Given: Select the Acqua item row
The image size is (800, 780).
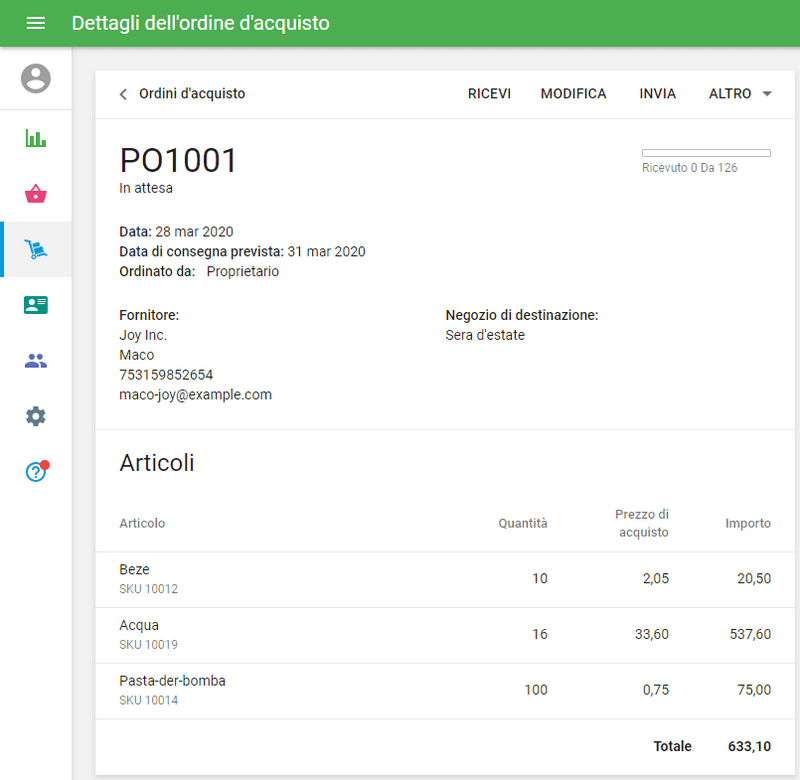Looking at the screenshot, I should coord(445,635).
